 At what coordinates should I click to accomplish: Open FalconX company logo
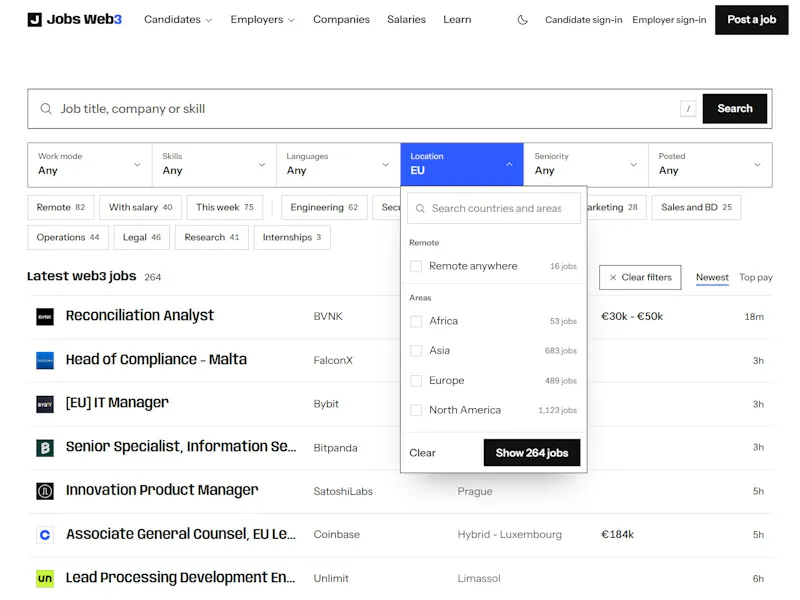[45, 360]
